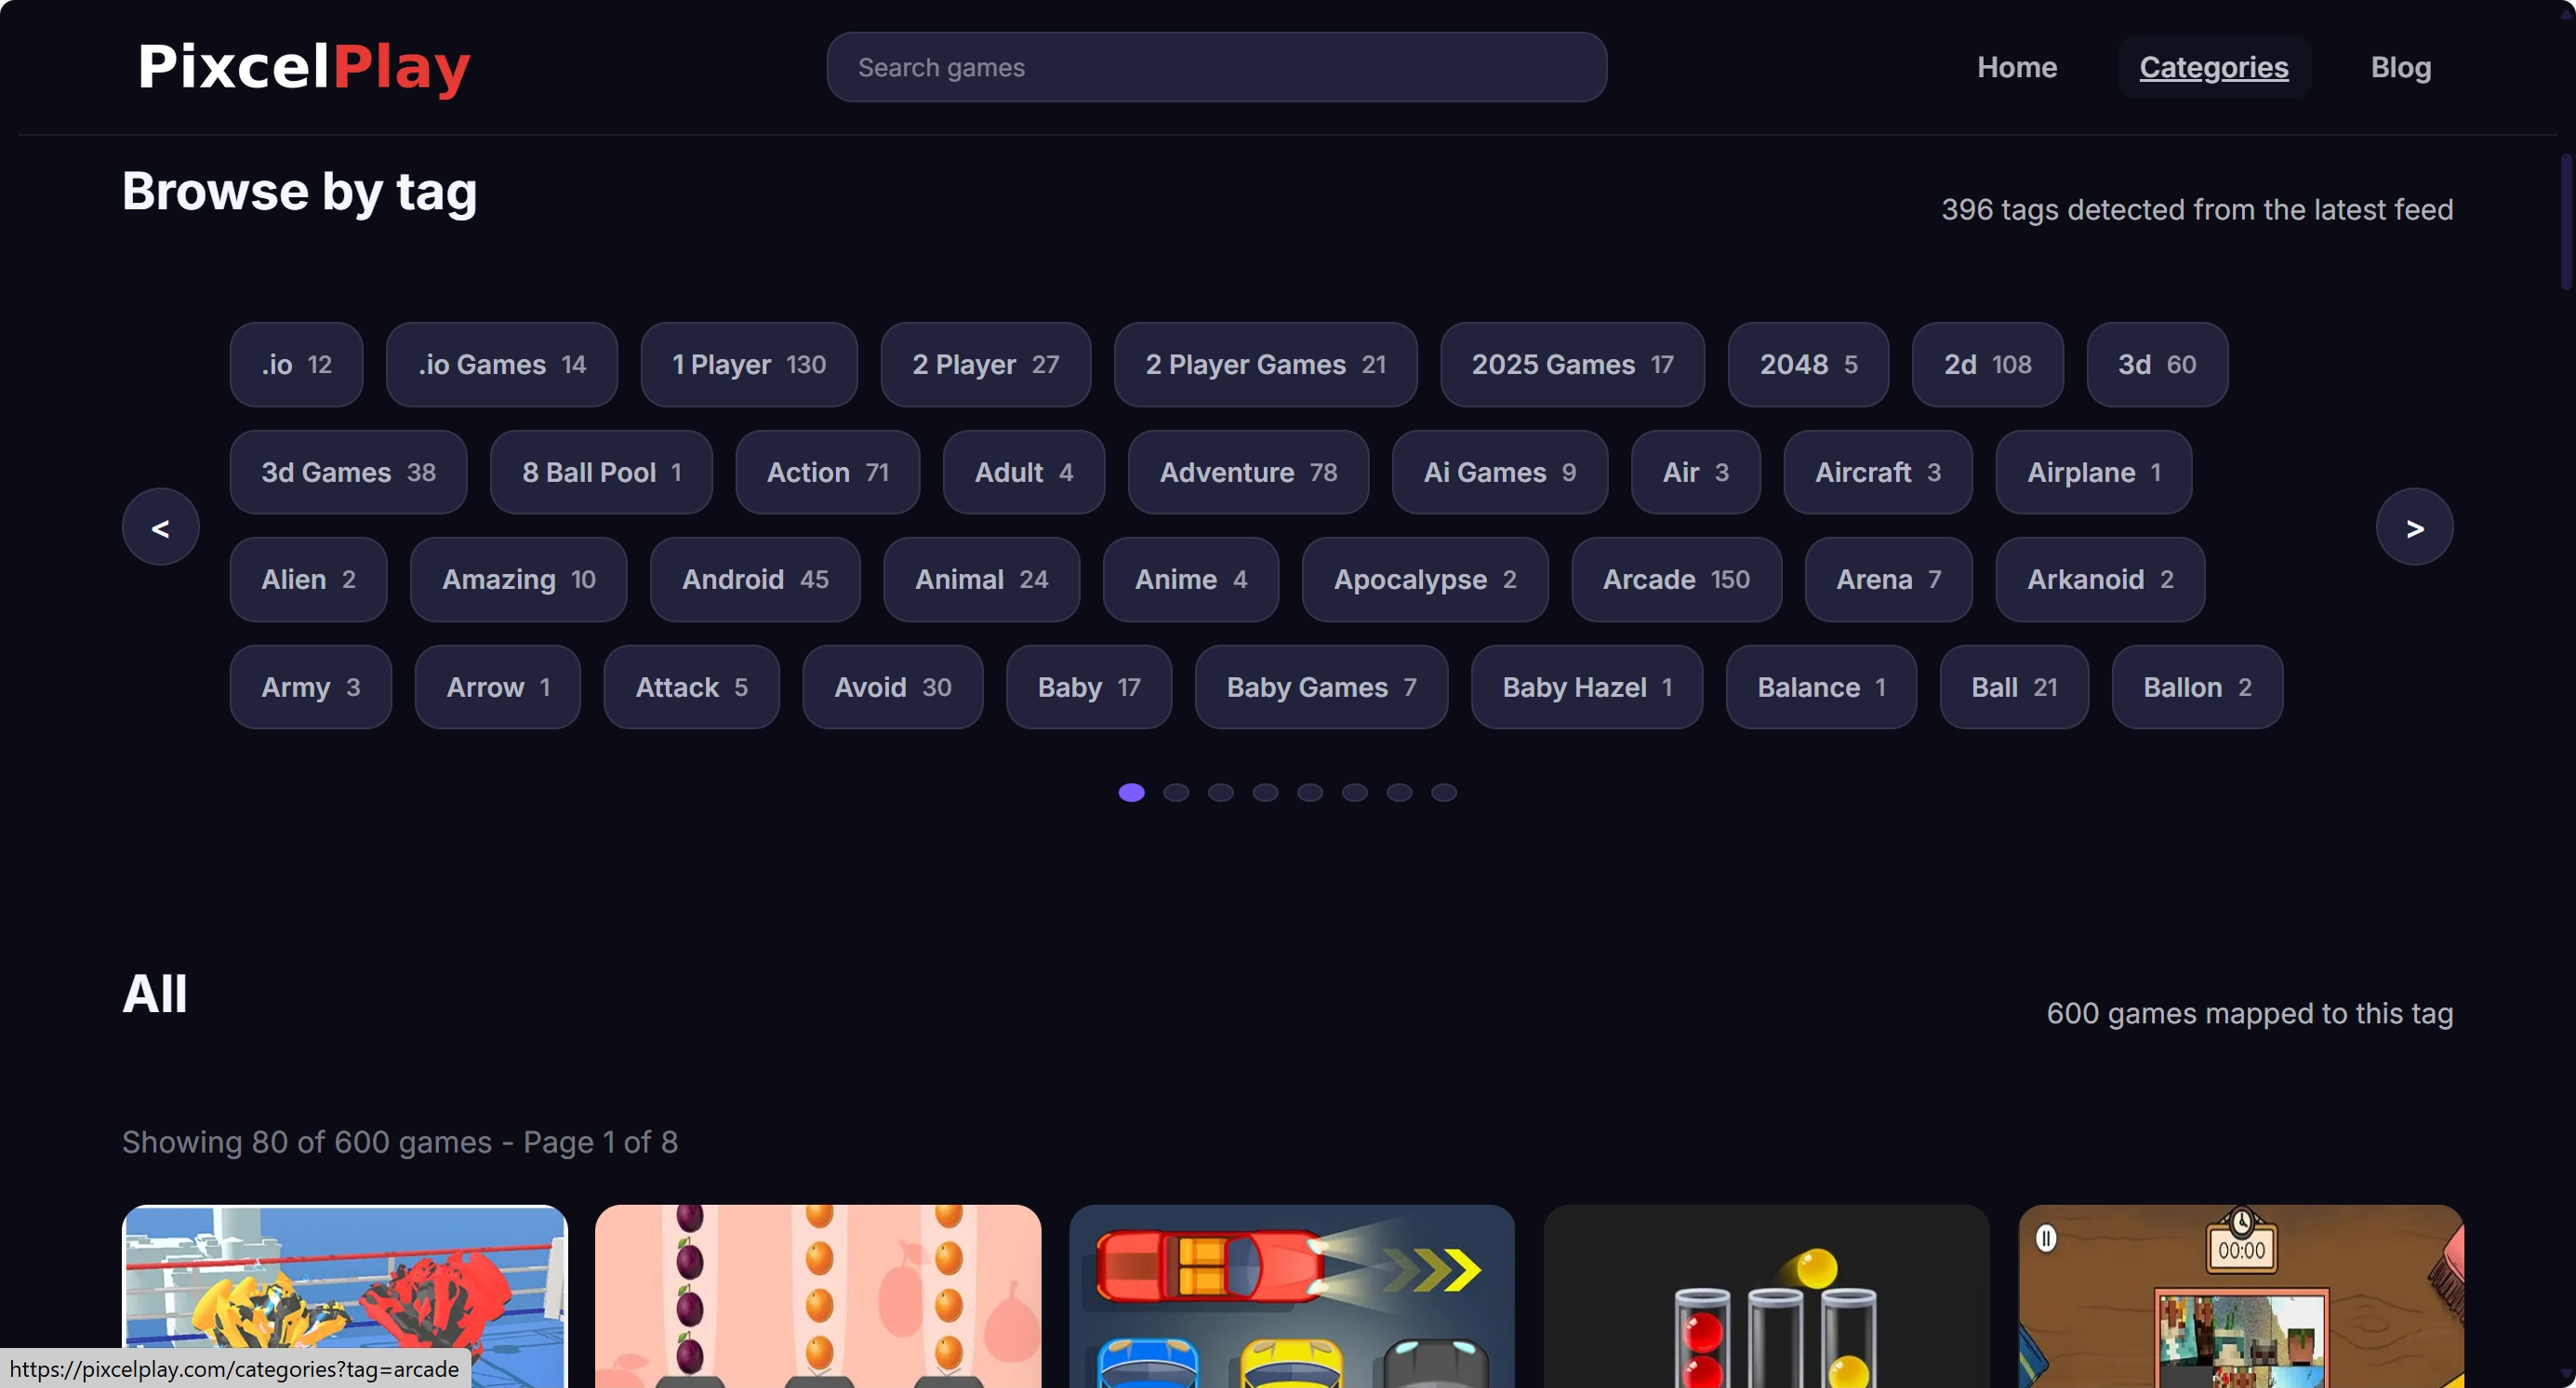Filter by the Arcade 150 tag
This screenshot has width=2576, height=1388.
(1676, 580)
